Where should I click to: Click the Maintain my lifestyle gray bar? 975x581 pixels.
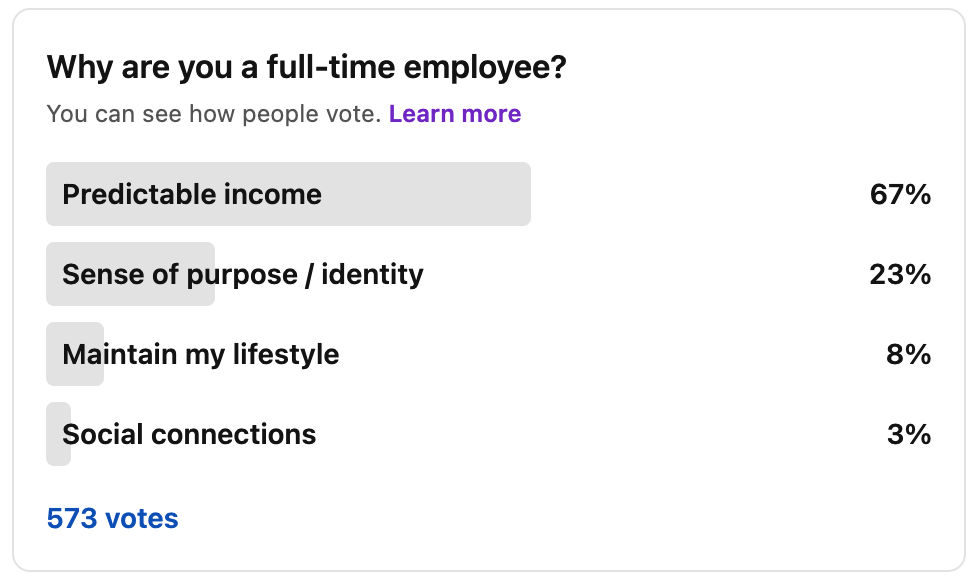75,354
